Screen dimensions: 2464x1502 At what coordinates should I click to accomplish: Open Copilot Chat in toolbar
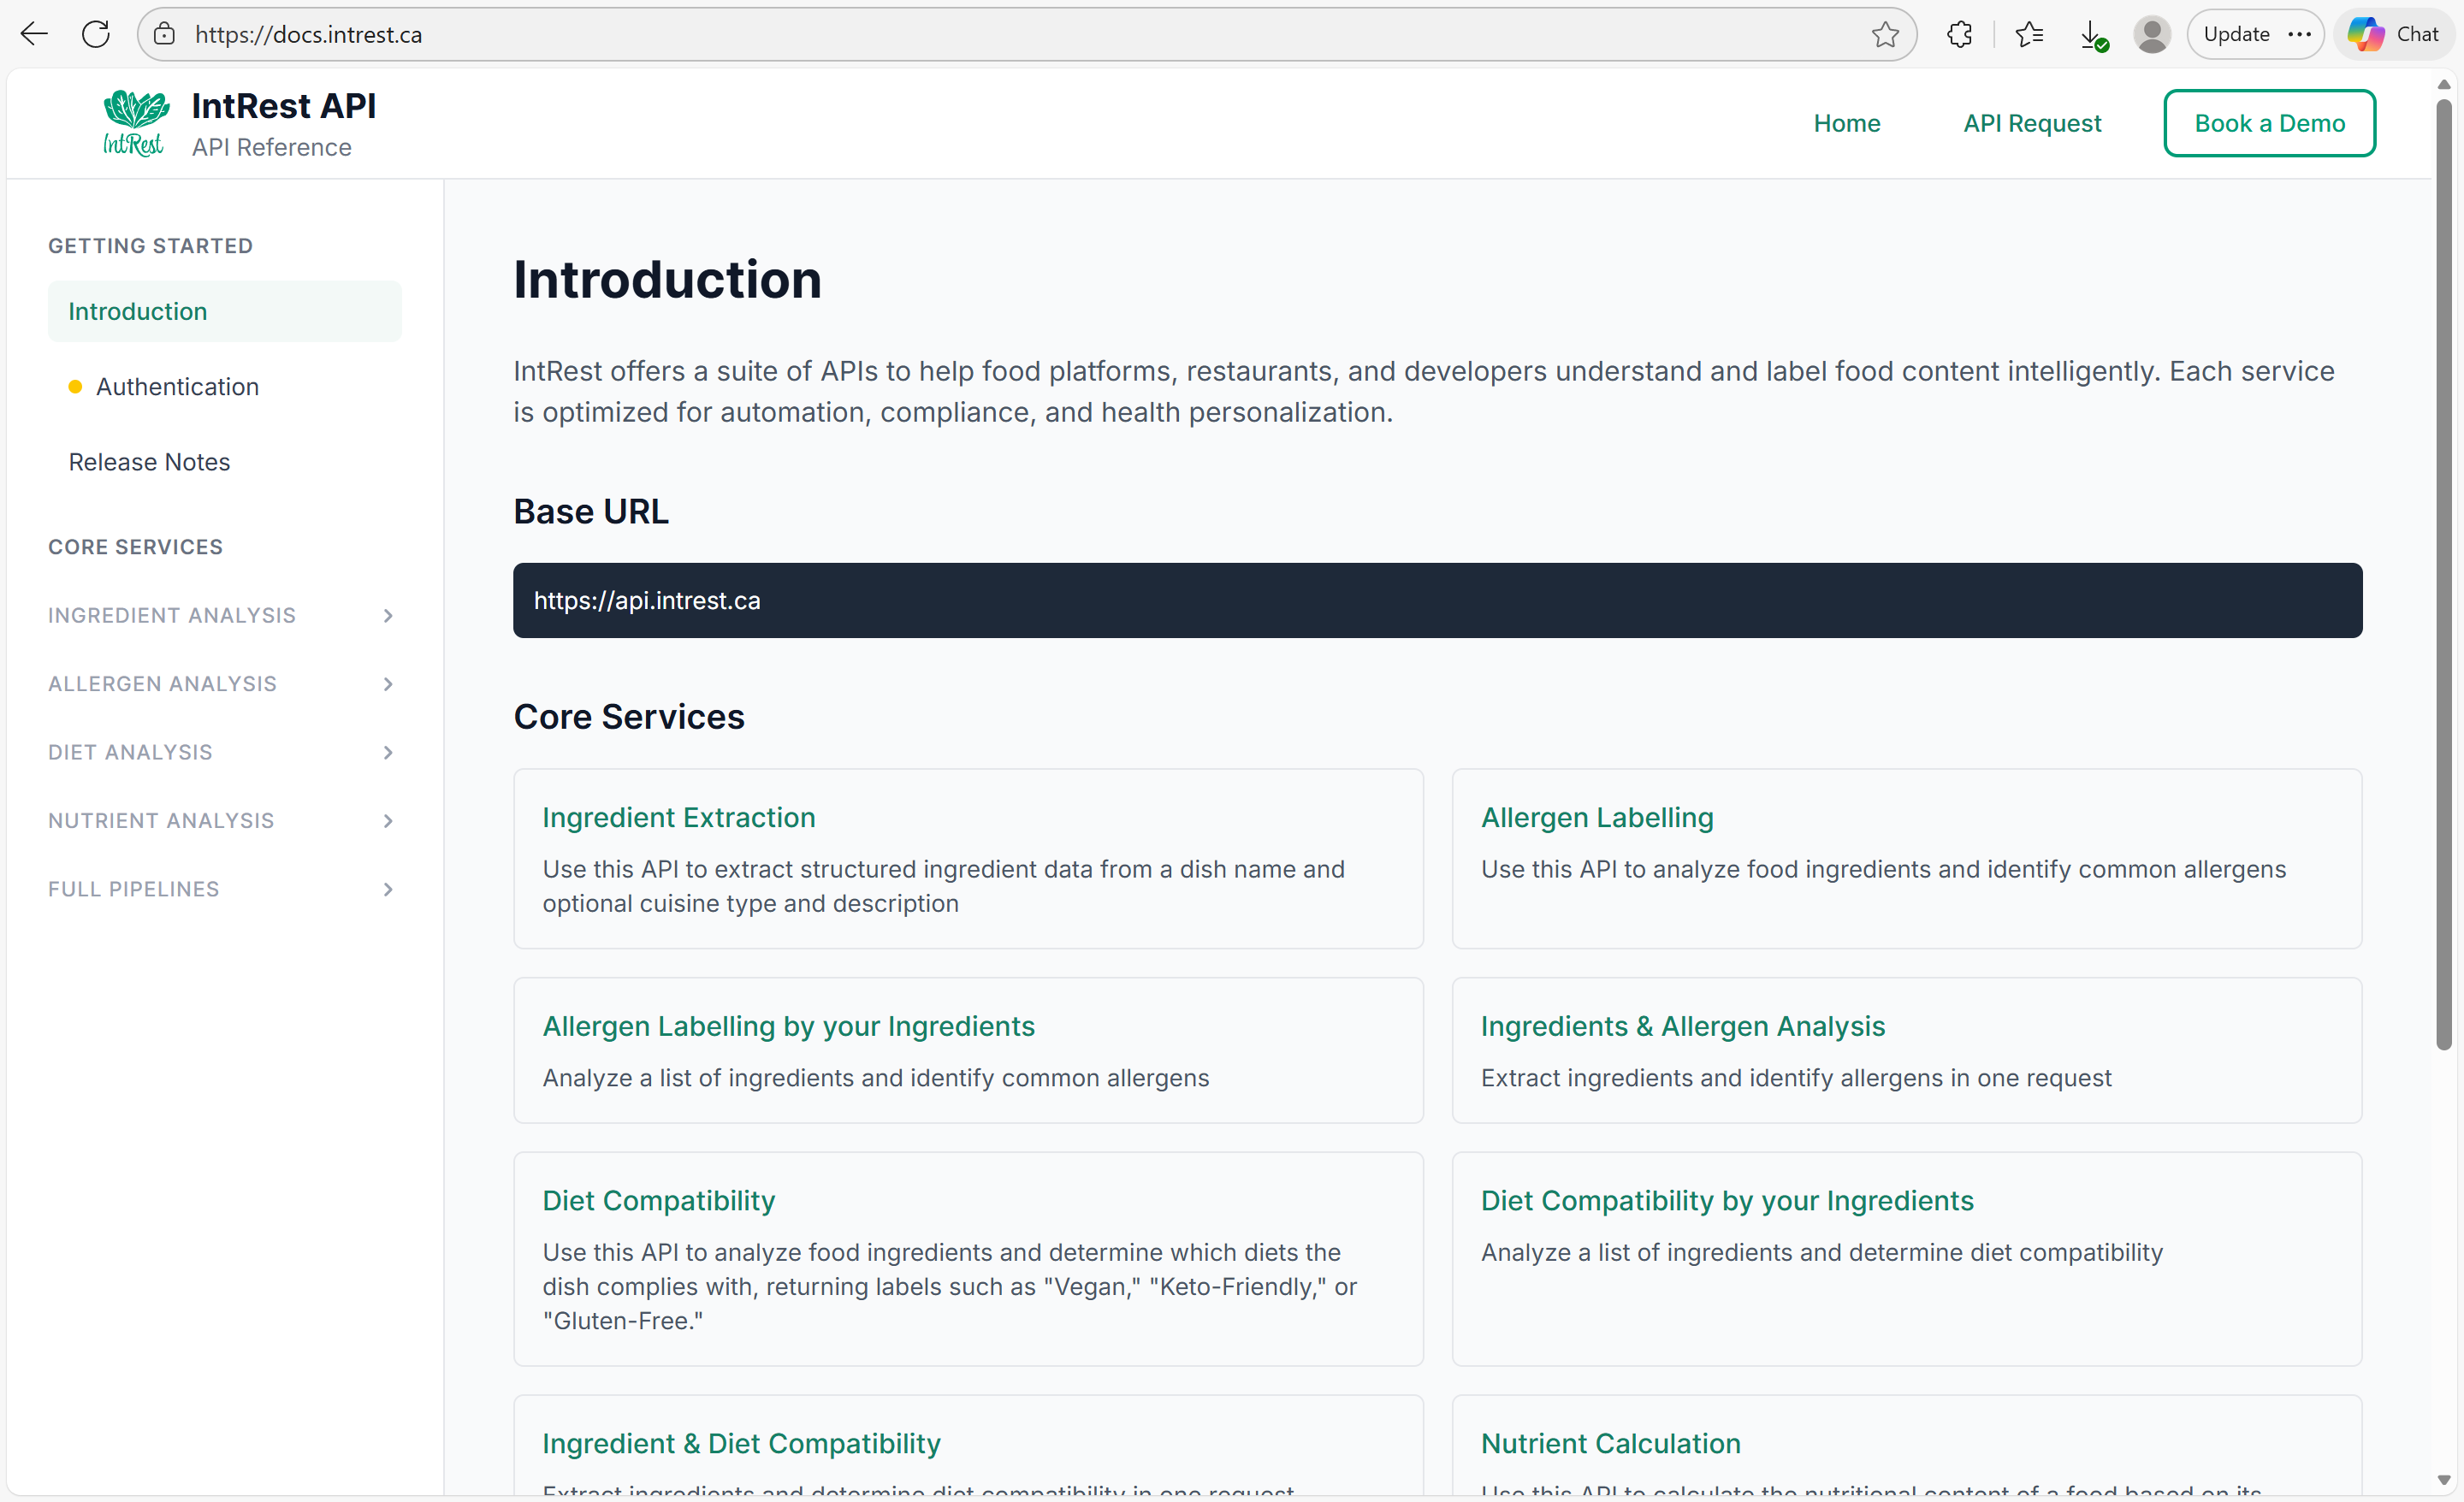tap(2394, 34)
